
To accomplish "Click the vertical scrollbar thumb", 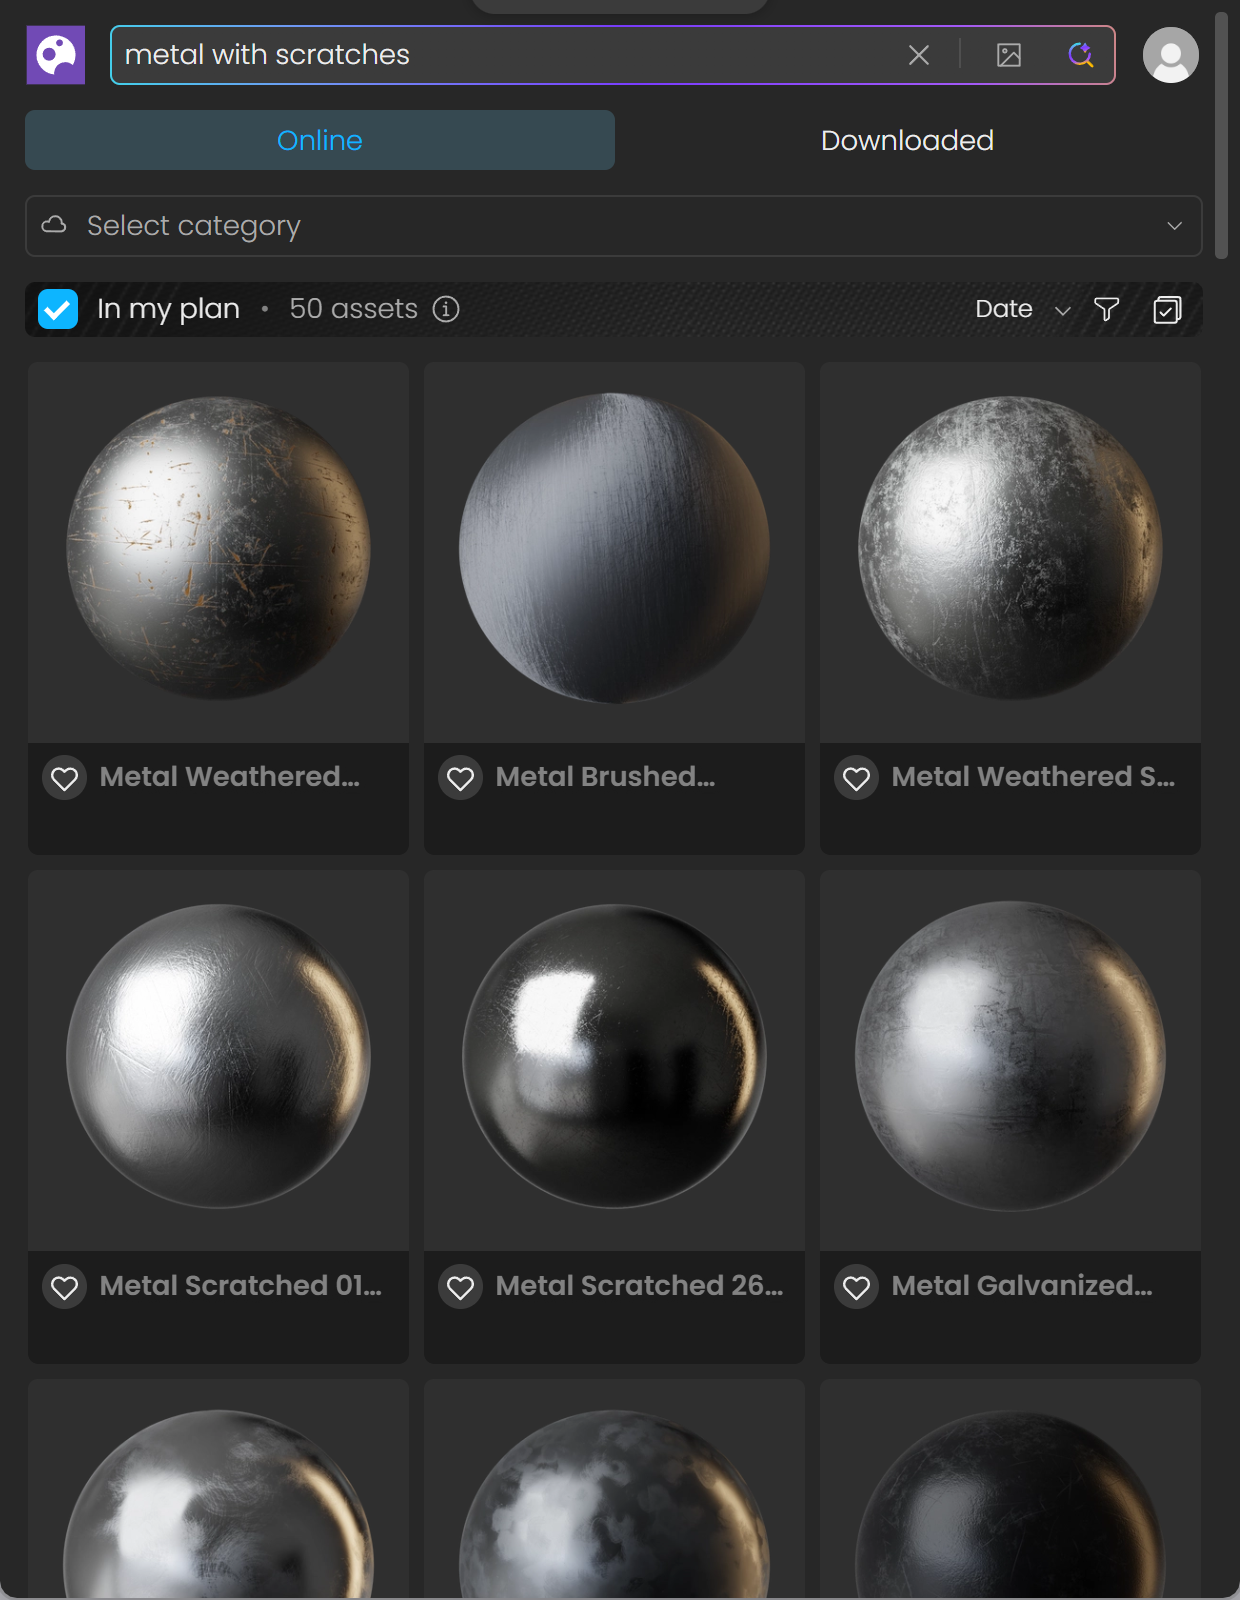I will point(1221,135).
